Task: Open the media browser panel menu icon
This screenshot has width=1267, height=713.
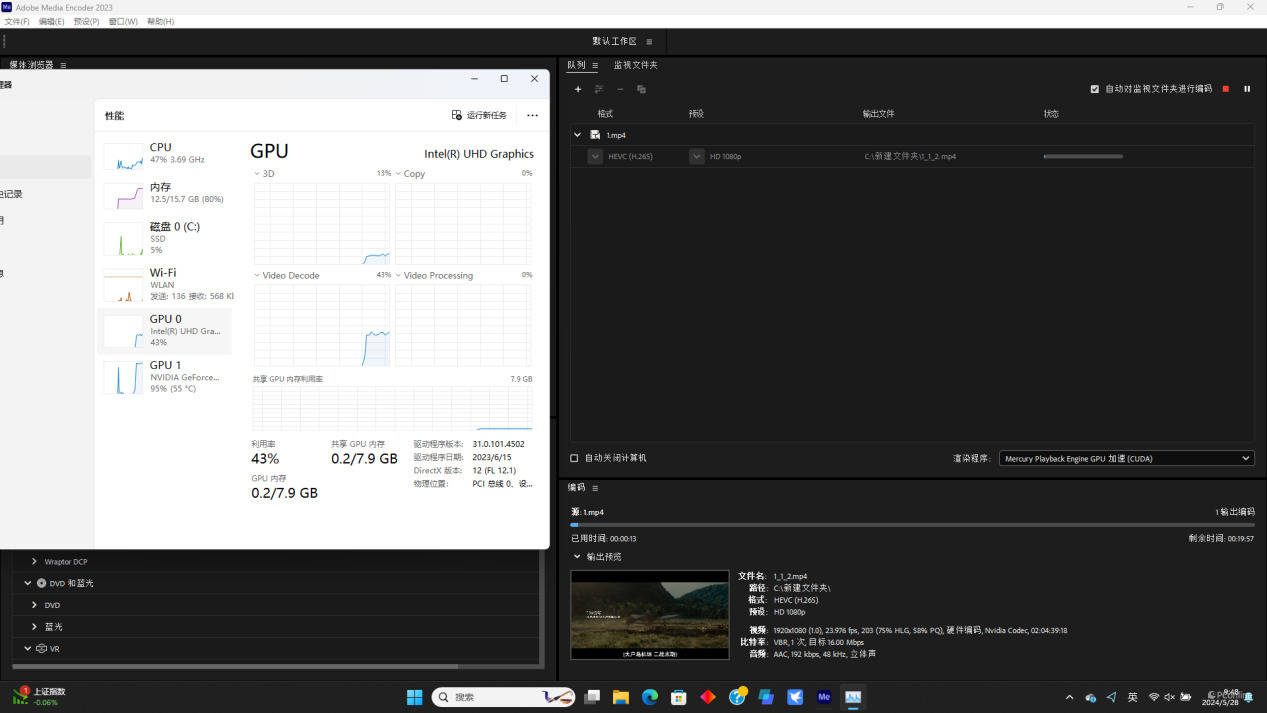Action: [x=63, y=65]
